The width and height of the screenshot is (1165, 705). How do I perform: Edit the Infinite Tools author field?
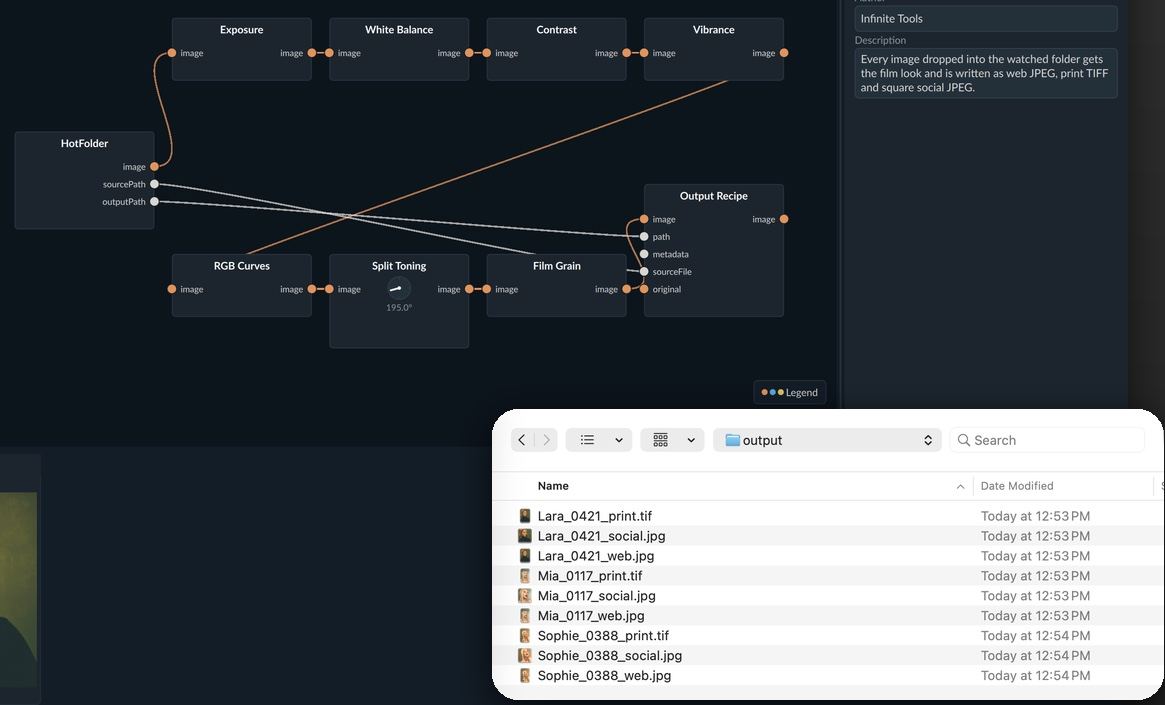986,19
